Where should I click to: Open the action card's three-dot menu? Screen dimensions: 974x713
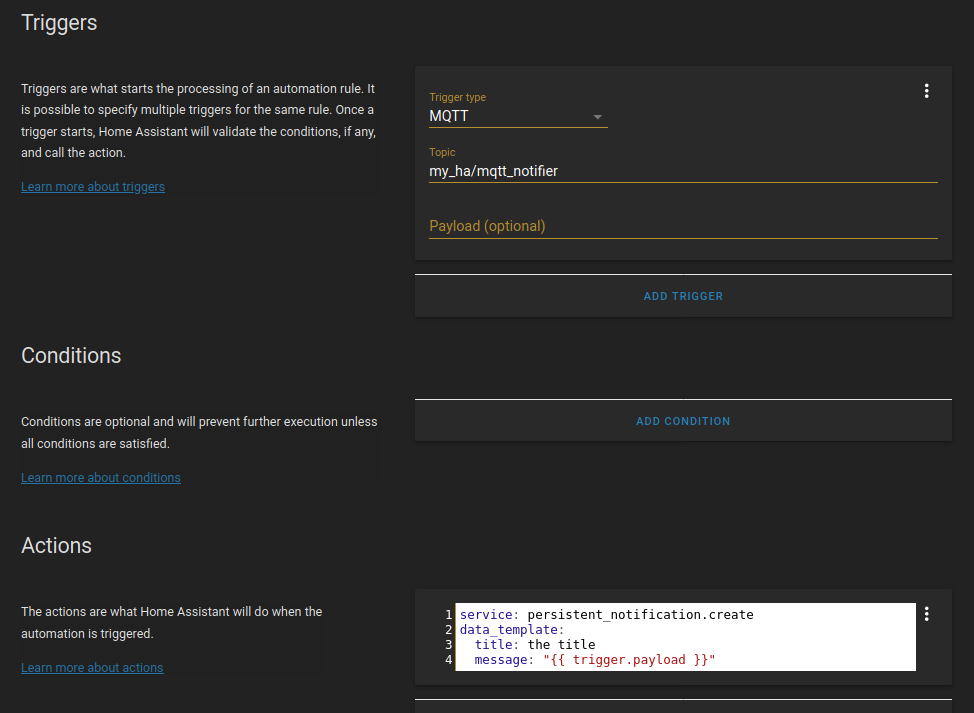[x=926, y=614]
